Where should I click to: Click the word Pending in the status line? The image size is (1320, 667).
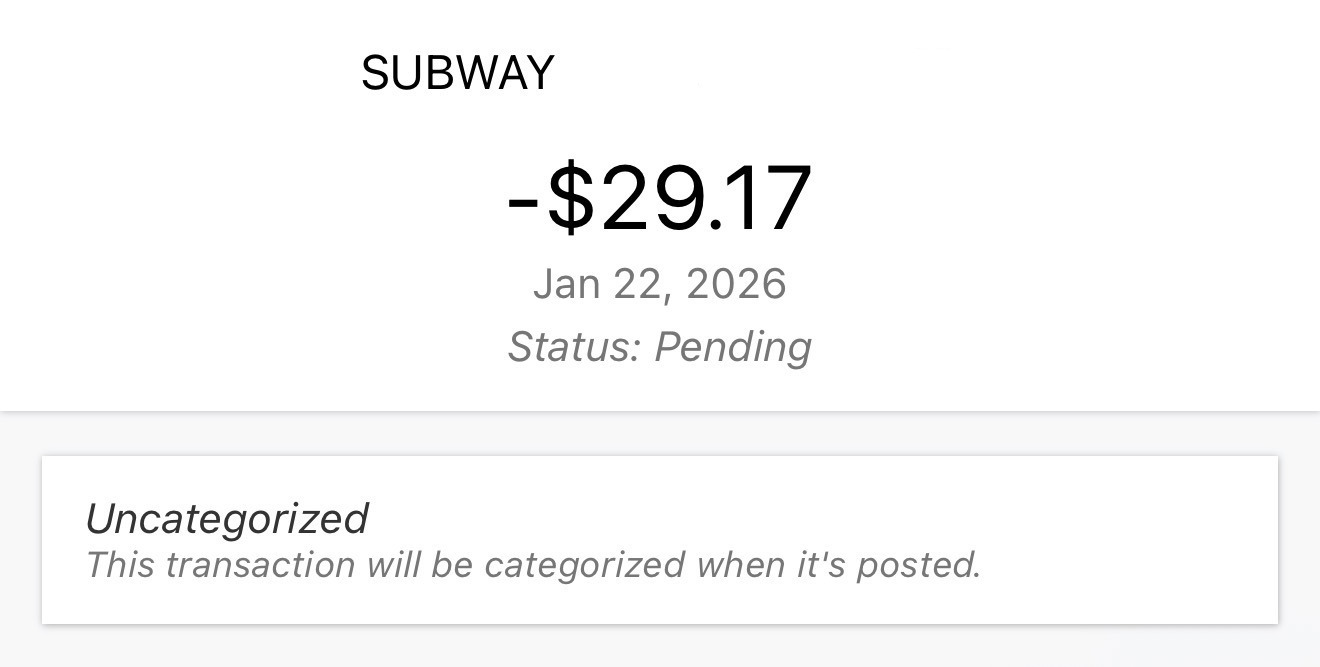[732, 347]
